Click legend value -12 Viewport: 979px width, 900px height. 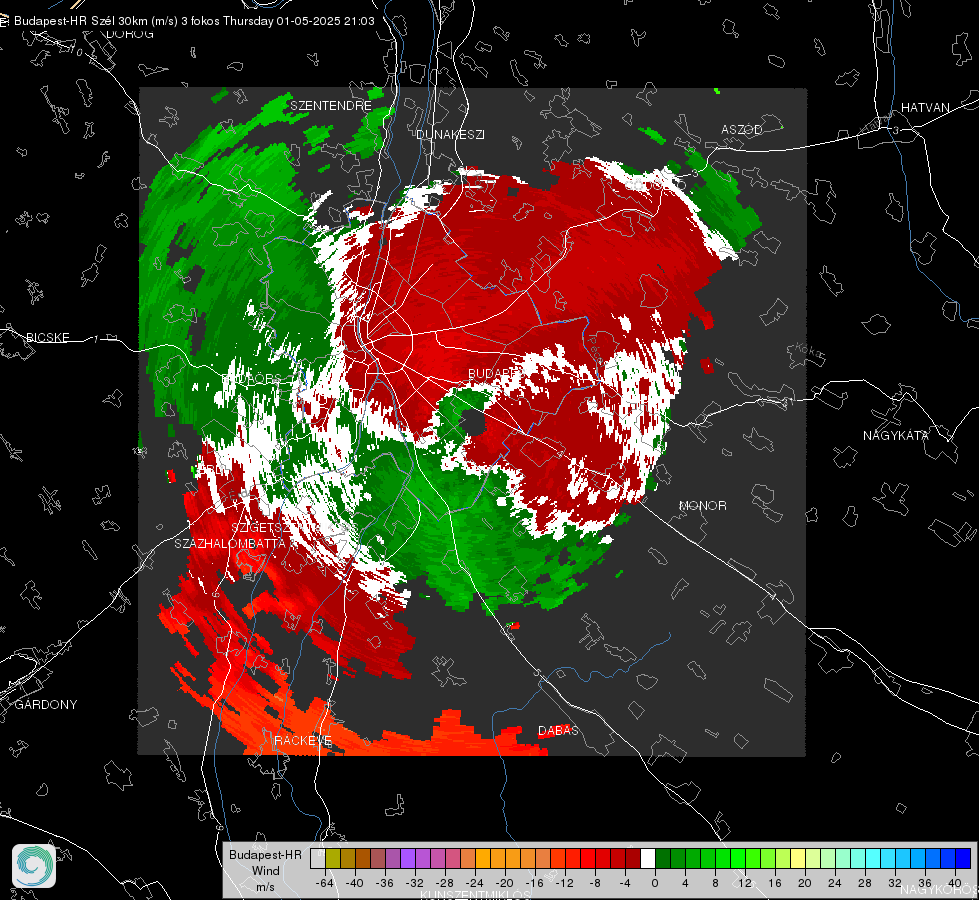564,883
